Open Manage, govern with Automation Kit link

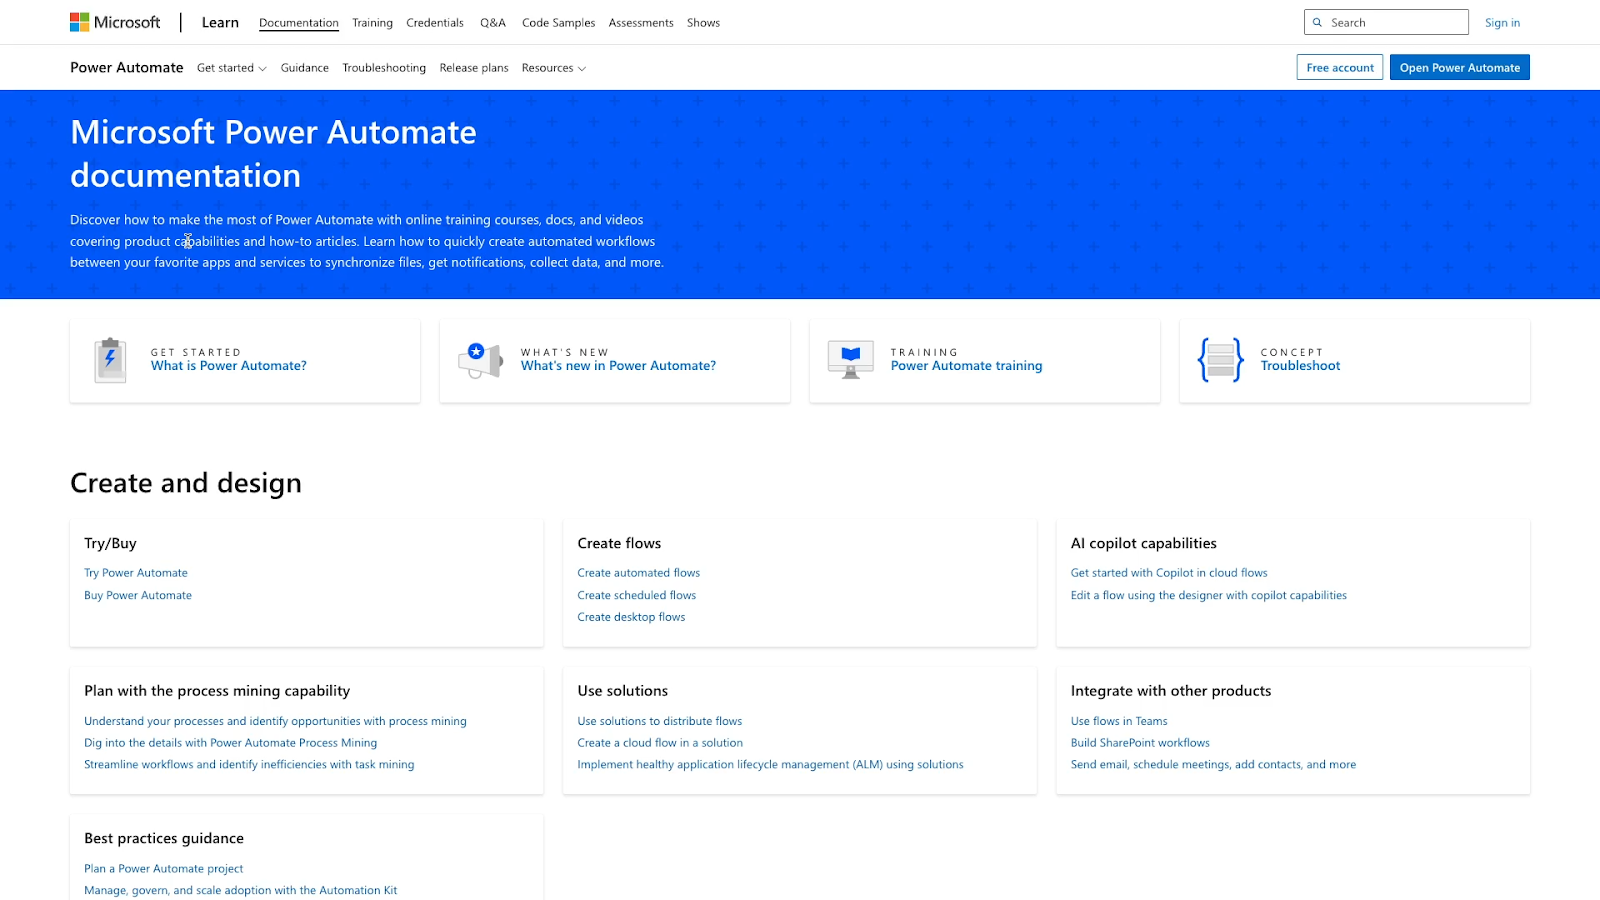[241, 891]
